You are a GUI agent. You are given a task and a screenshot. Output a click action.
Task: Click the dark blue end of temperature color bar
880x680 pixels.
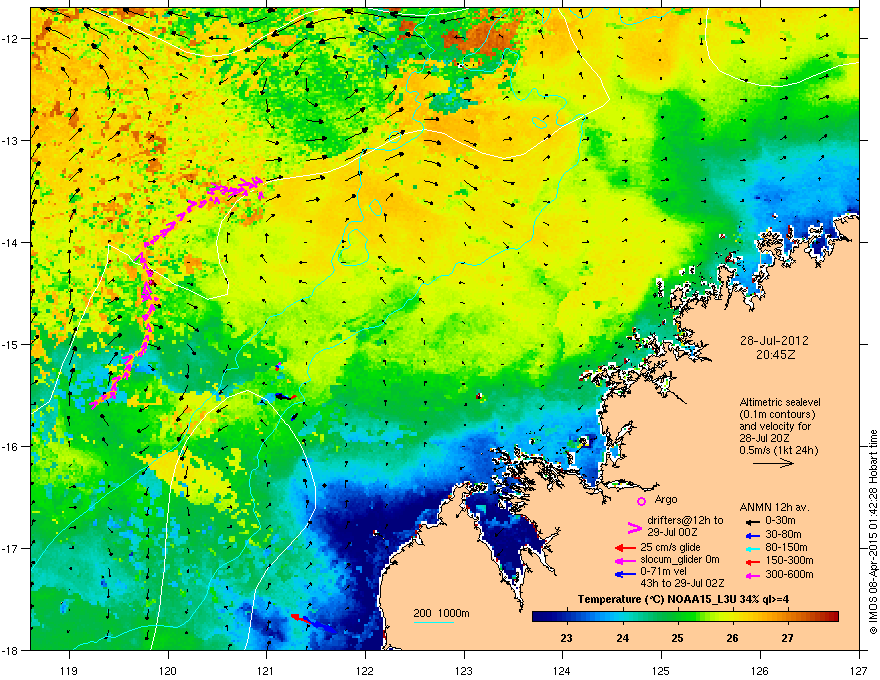pos(542,617)
